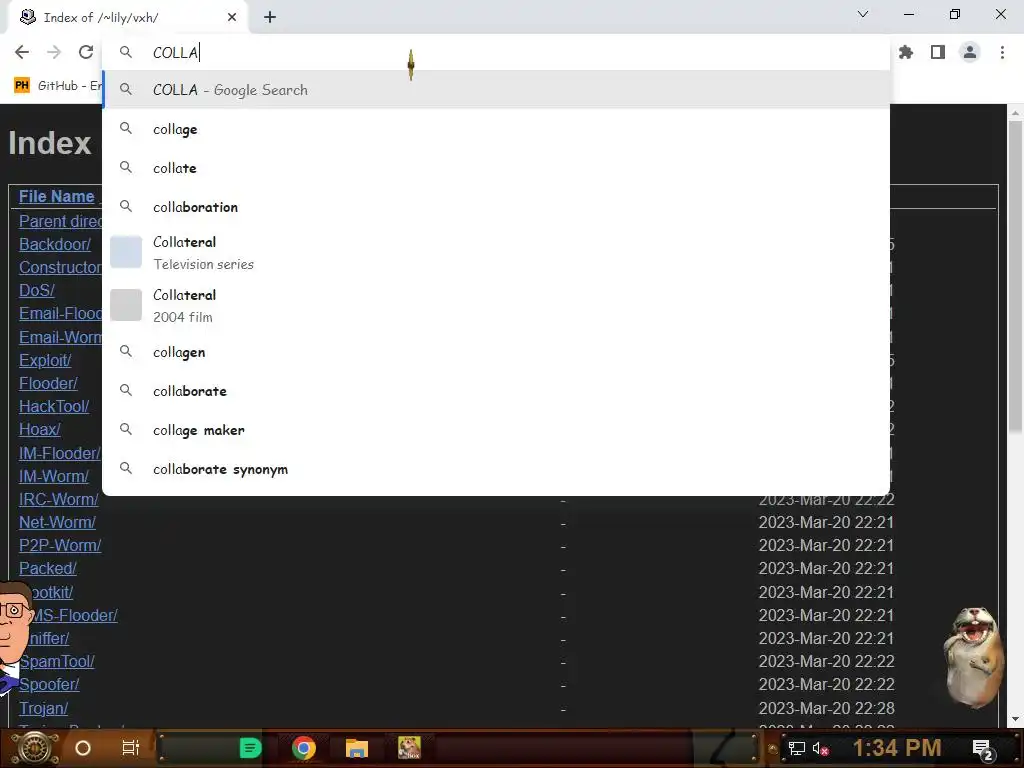Select the collaborate synonym suggestion
The width and height of the screenshot is (1024, 768).
coord(496,469)
